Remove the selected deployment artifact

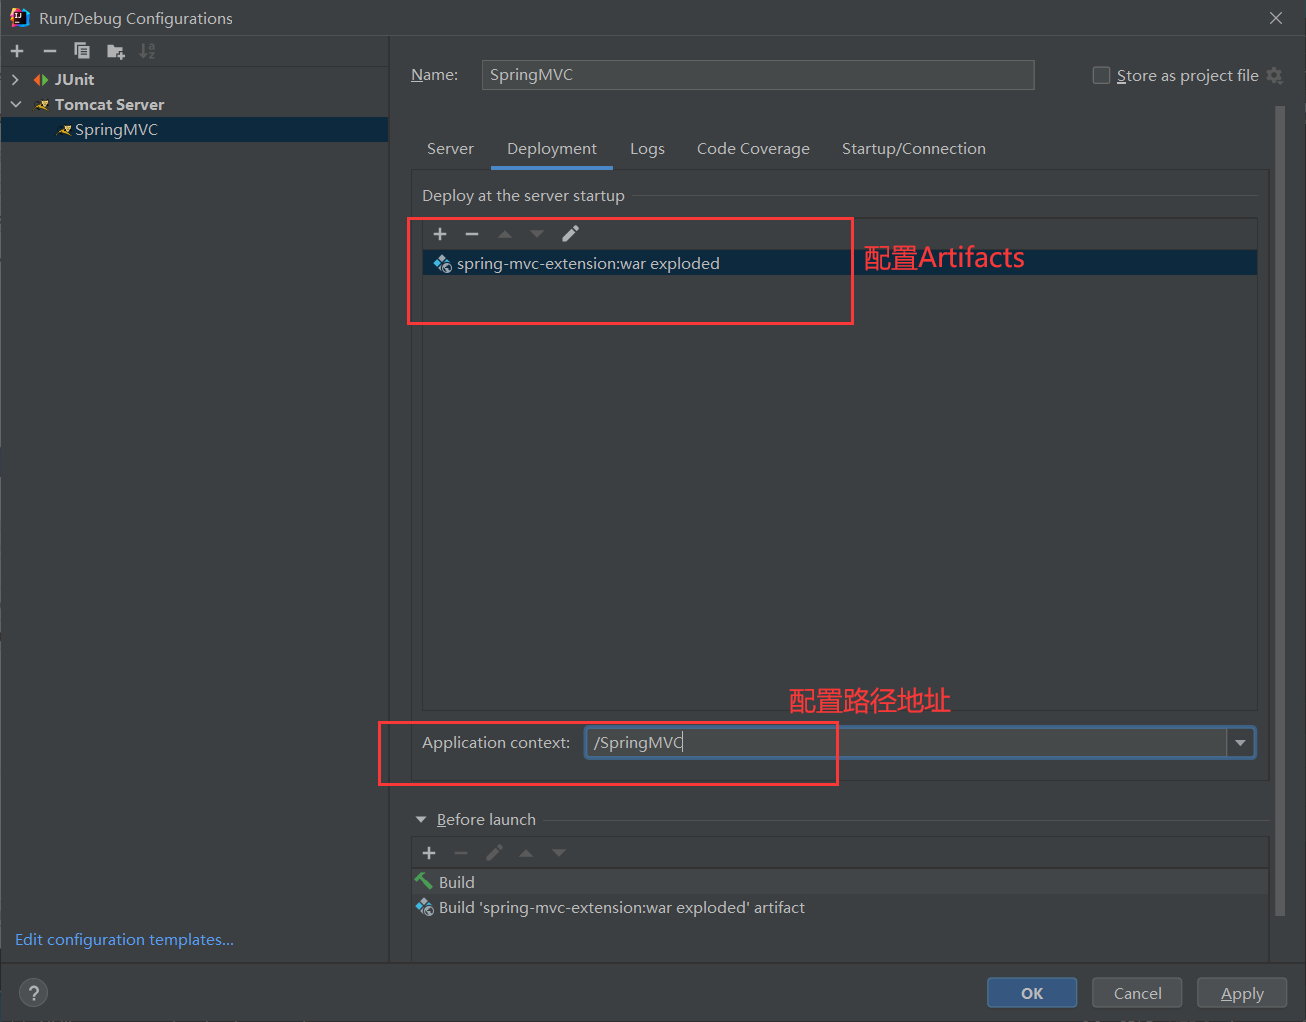tap(472, 234)
